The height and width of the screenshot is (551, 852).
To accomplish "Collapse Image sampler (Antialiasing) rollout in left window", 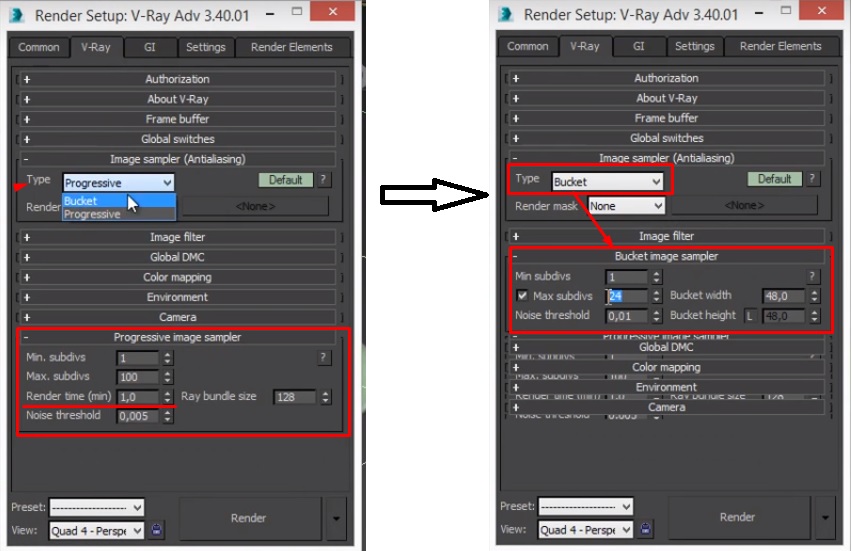I will coord(178,159).
